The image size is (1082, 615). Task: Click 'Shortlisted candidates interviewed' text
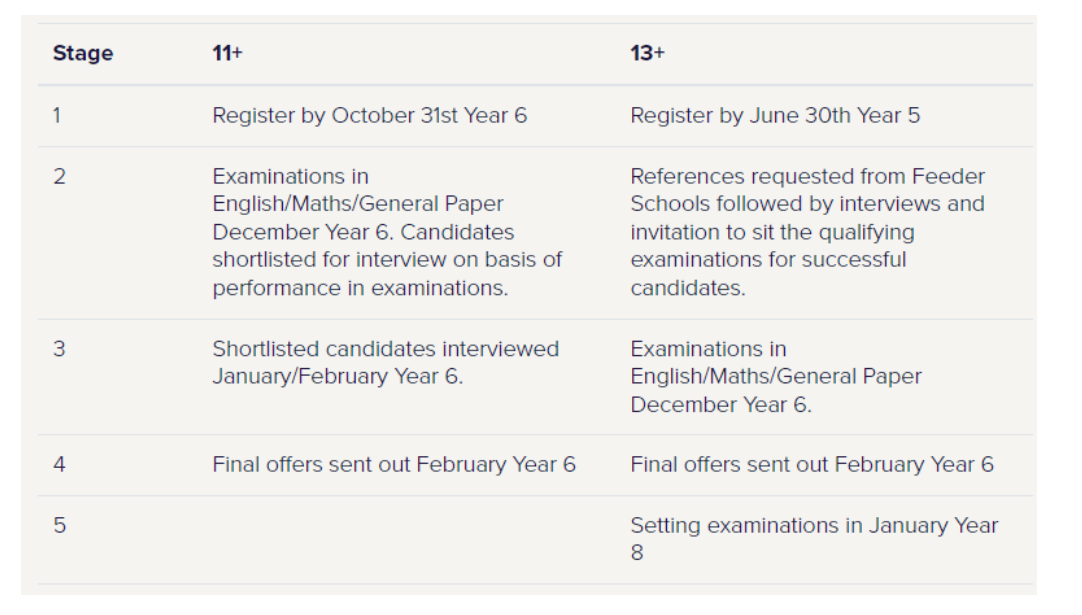(x=385, y=349)
